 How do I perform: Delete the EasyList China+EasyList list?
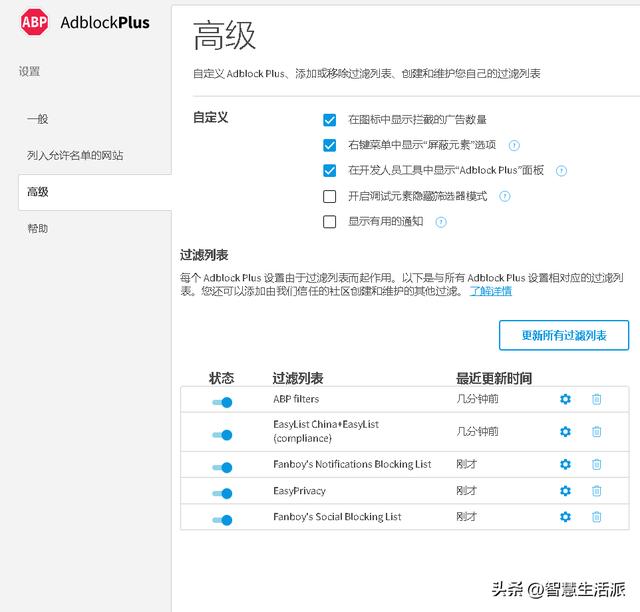[597, 432]
